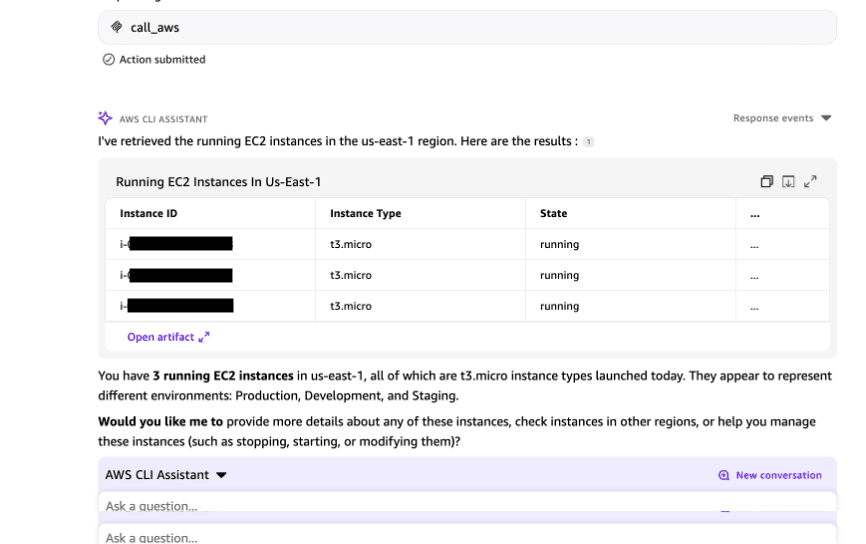The height and width of the screenshot is (544, 866).
Task: Open the artifact link
Action: pos(168,337)
